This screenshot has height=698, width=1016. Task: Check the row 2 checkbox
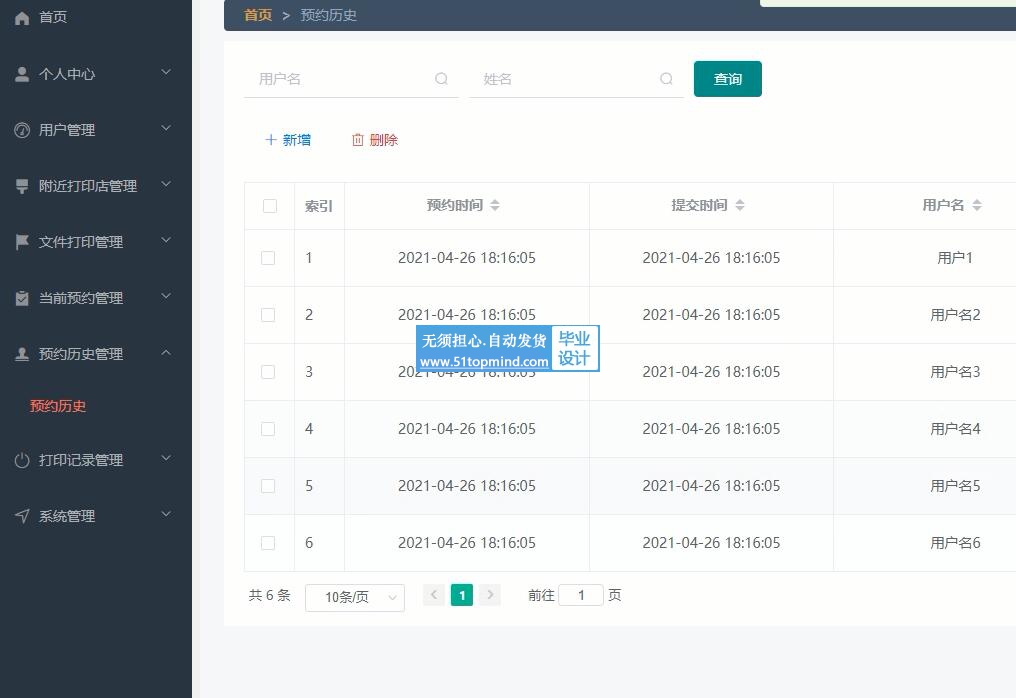268,315
